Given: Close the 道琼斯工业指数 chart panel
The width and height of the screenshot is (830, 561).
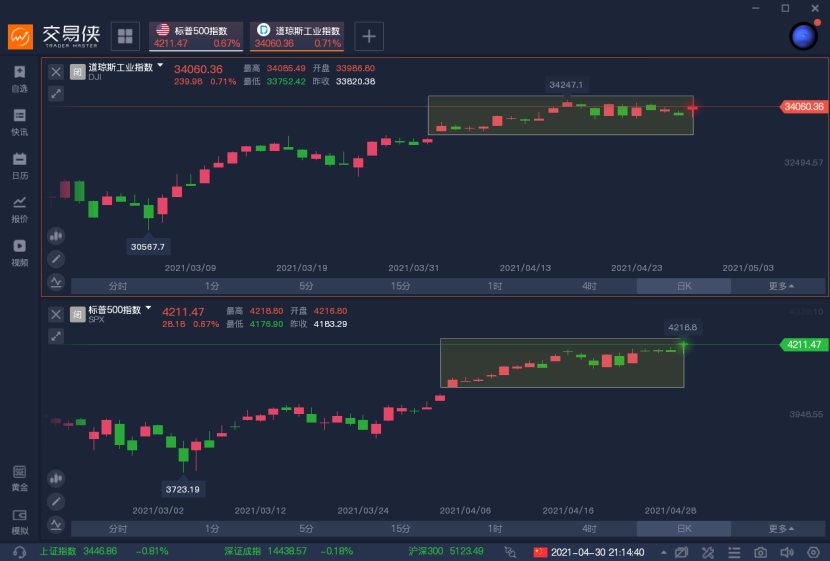Looking at the screenshot, I should point(56,71).
